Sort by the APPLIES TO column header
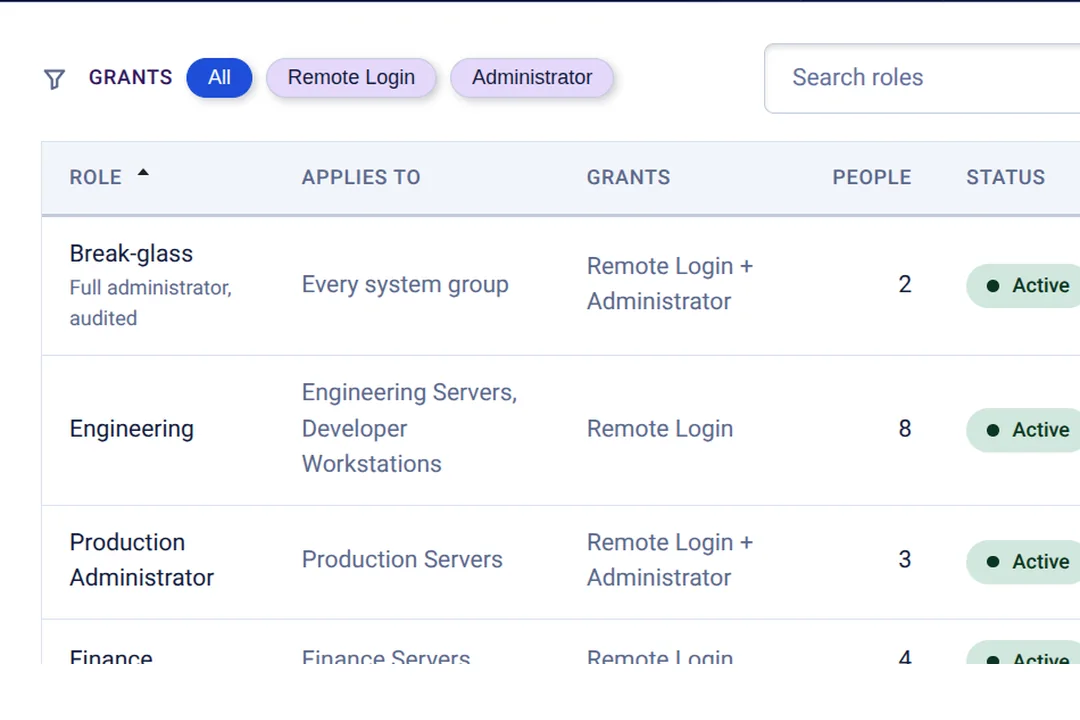The image size is (1080, 720). (x=361, y=177)
